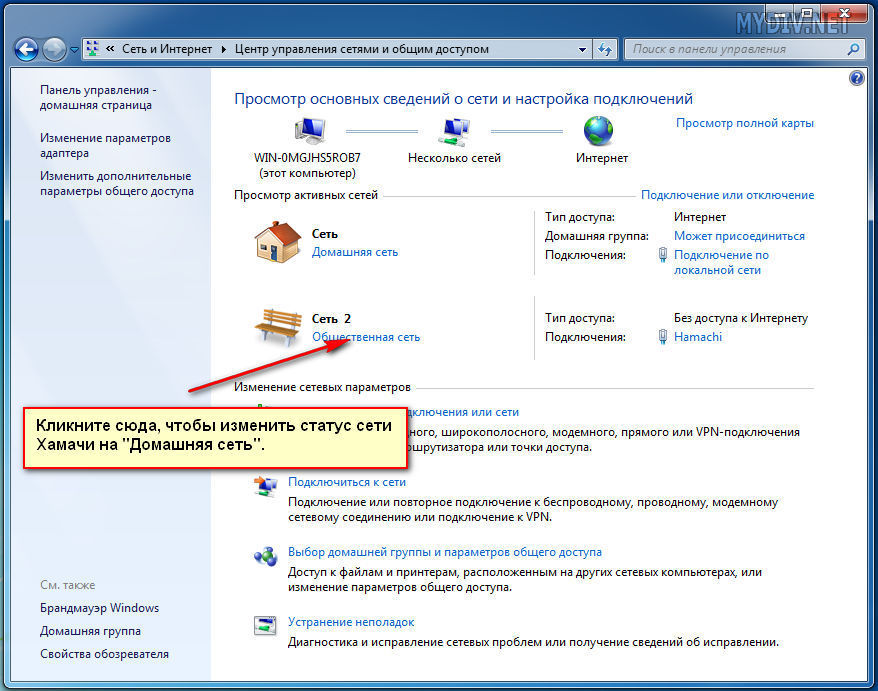This screenshot has height=691, width=878.
Task: Click the Общественная сеть link
Action: 366,337
